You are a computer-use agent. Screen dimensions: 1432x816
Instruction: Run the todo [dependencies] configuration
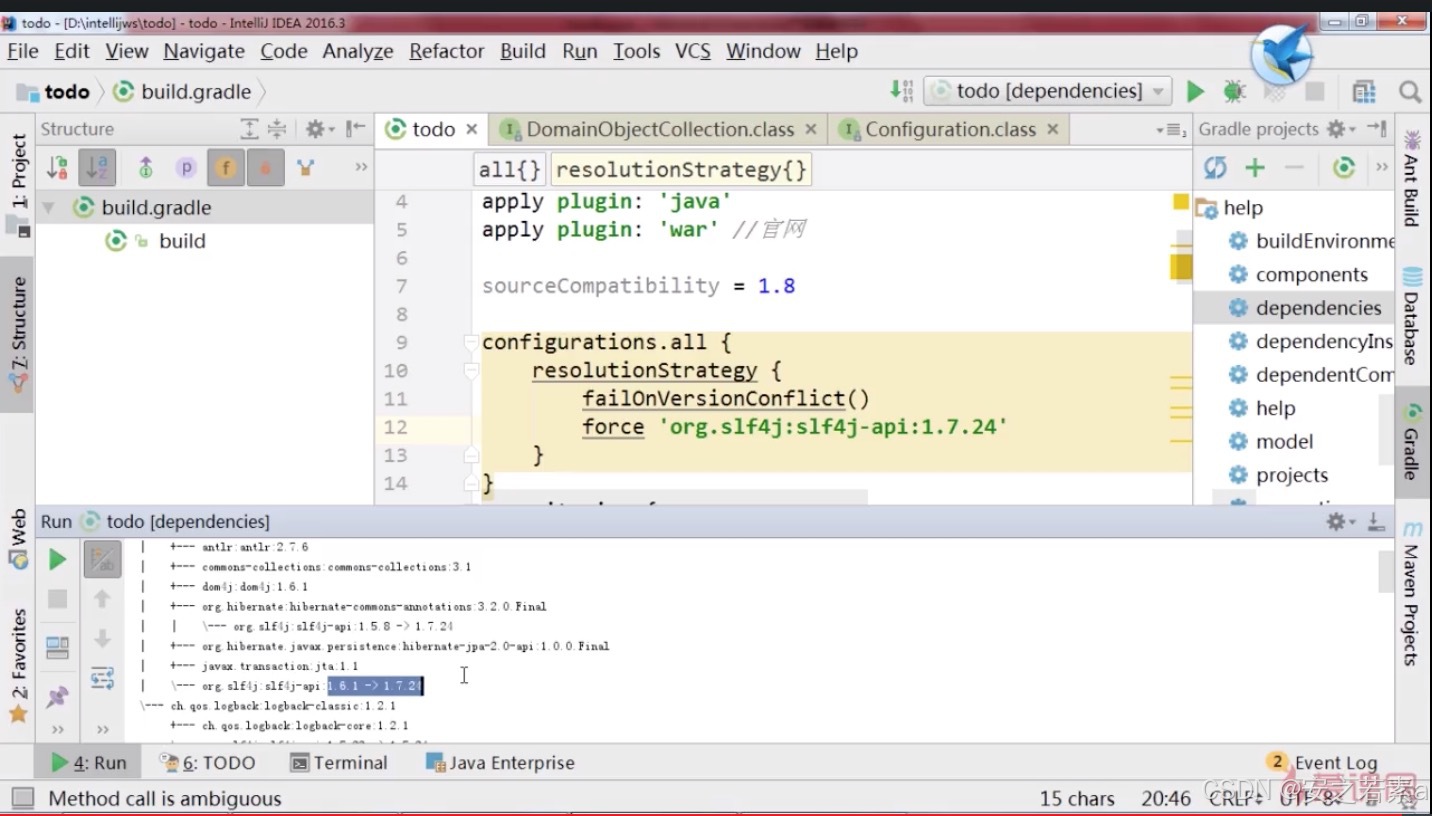coord(1195,91)
